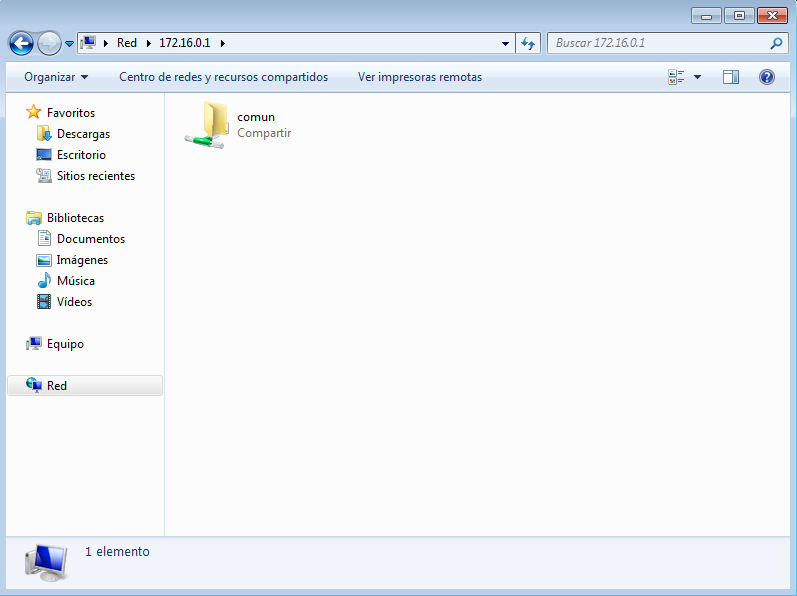Open the recent pages dropdown arrow
Viewport: 797px width, 596px height.
coord(70,44)
